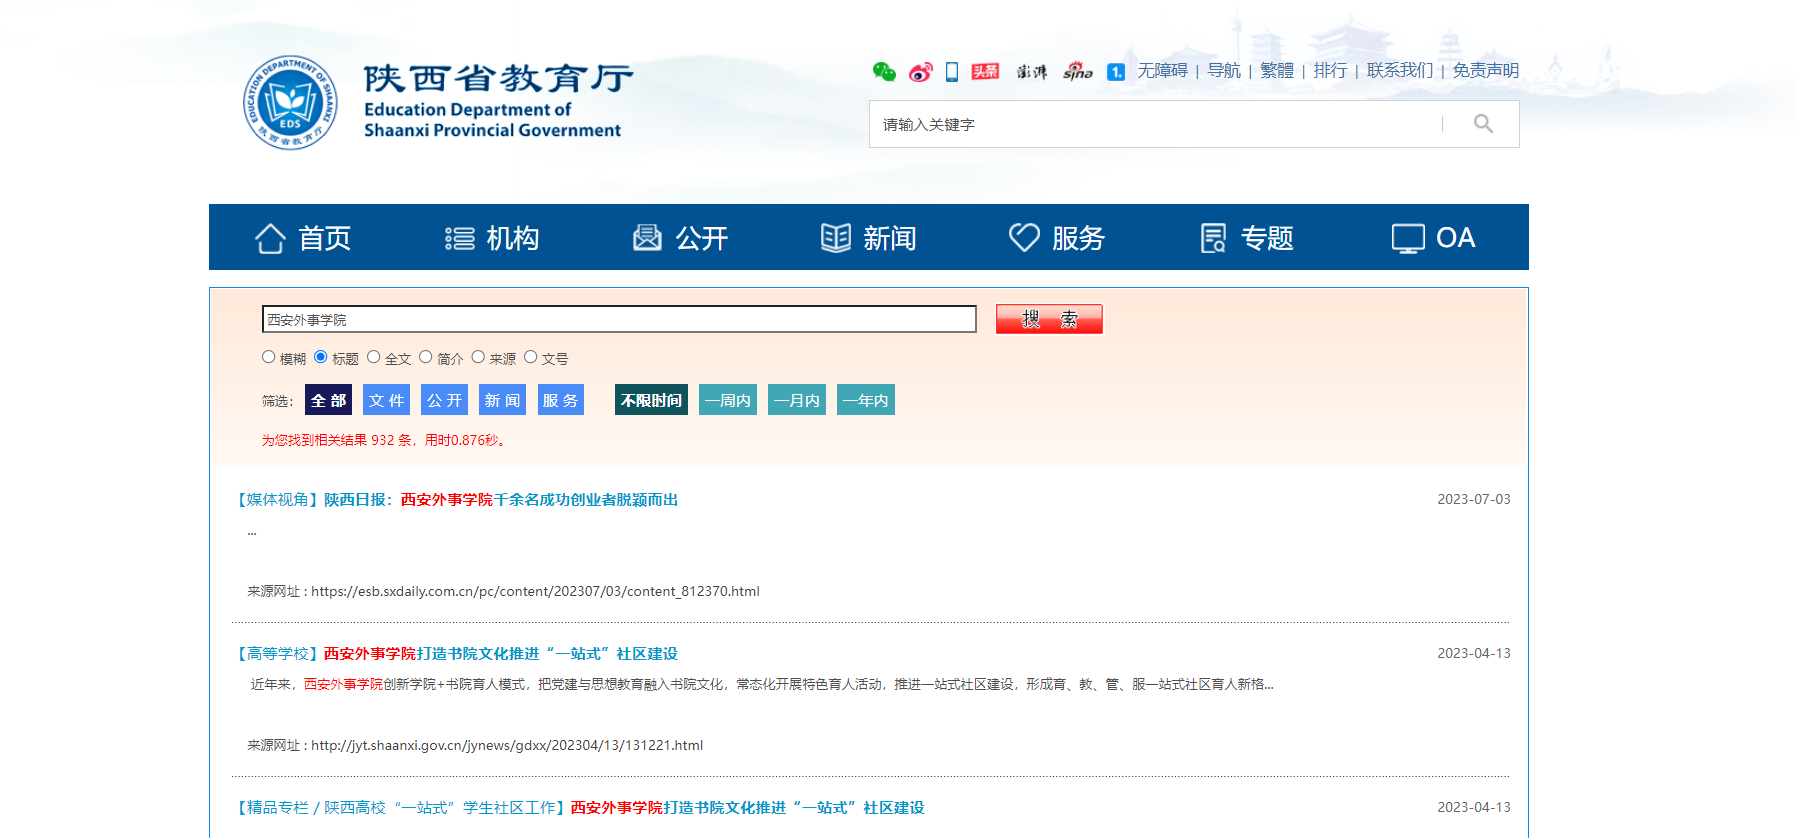This screenshot has height=838, width=1796.
Task: Select the 简介 radio option
Action: [426, 357]
